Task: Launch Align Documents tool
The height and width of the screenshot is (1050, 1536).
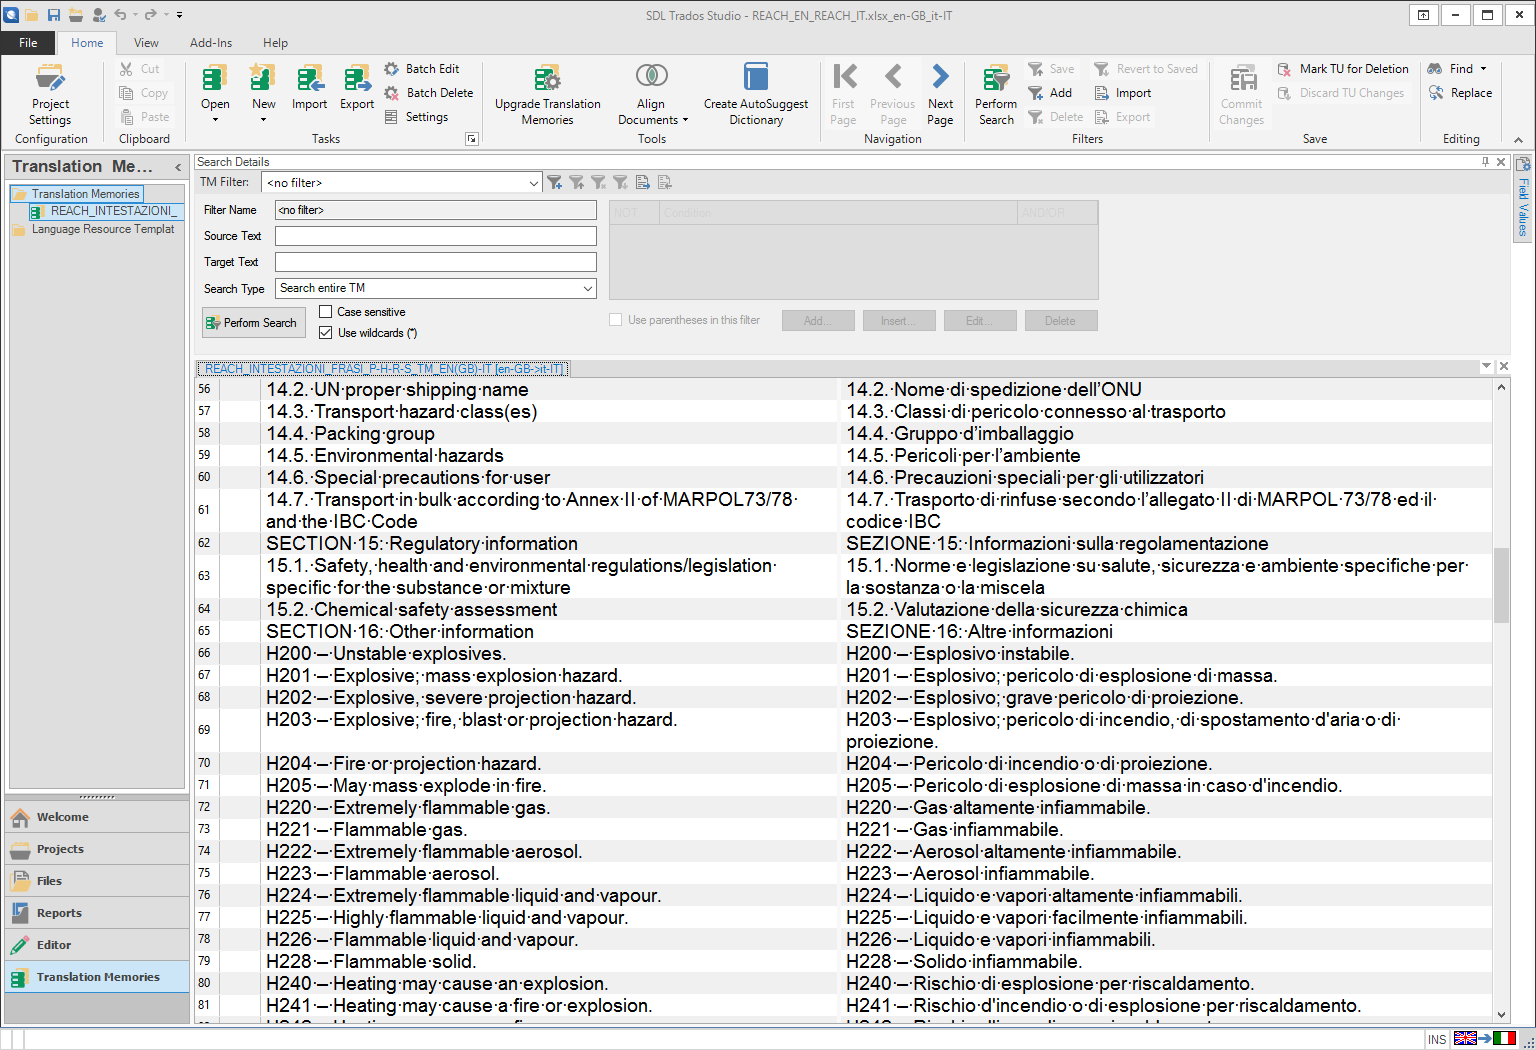Action: 652,94
